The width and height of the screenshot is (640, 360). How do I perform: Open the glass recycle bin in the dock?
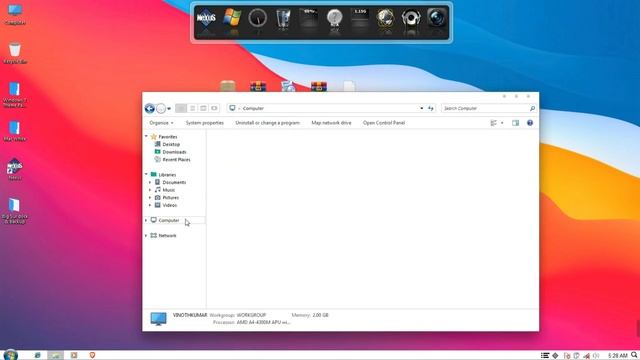click(x=283, y=18)
